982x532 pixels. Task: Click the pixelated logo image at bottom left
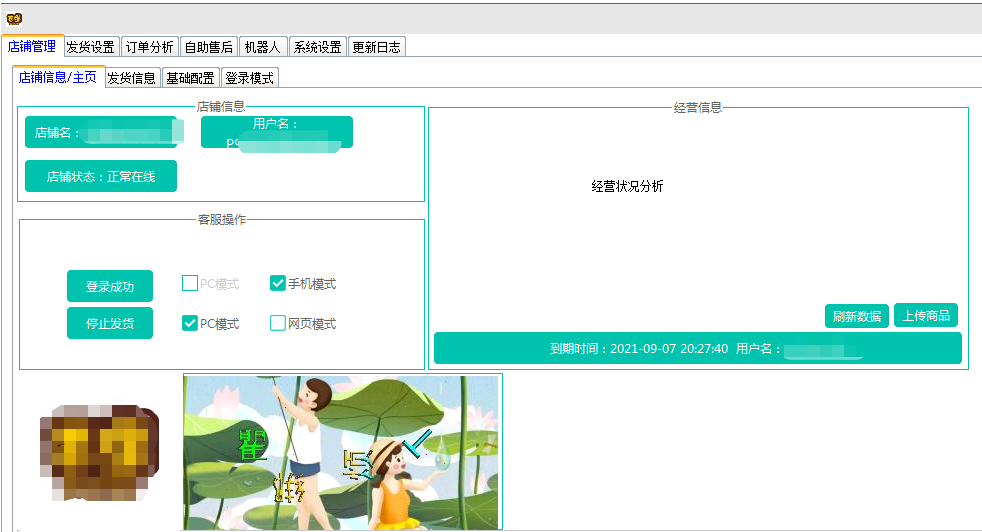pos(97,452)
